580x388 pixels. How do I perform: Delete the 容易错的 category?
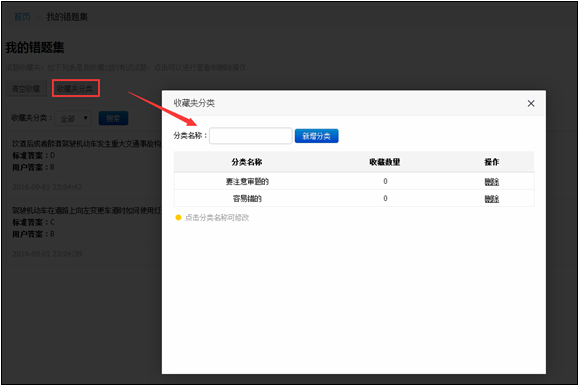pos(492,199)
